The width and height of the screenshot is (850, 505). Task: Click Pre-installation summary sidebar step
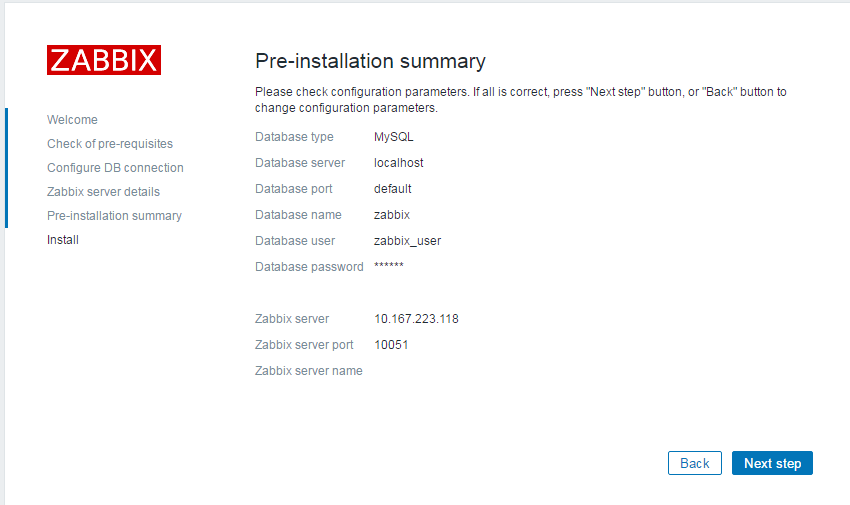(114, 216)
